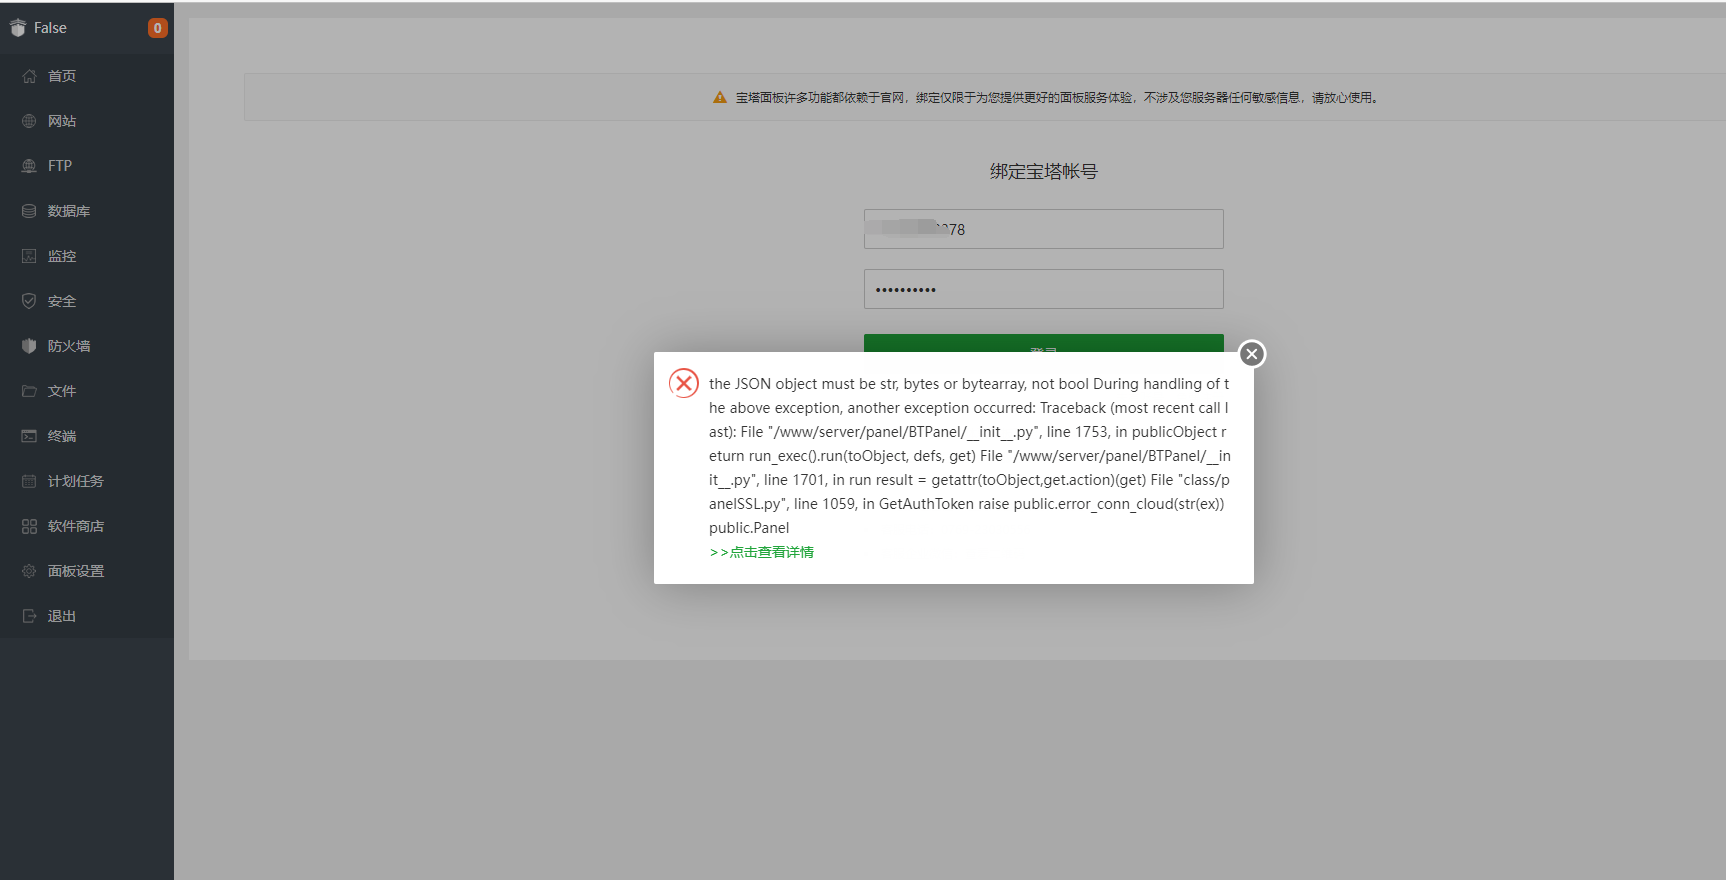The image size is (1726, 880).
Task: Click the password input field
Action: [x=1044, y=289]
